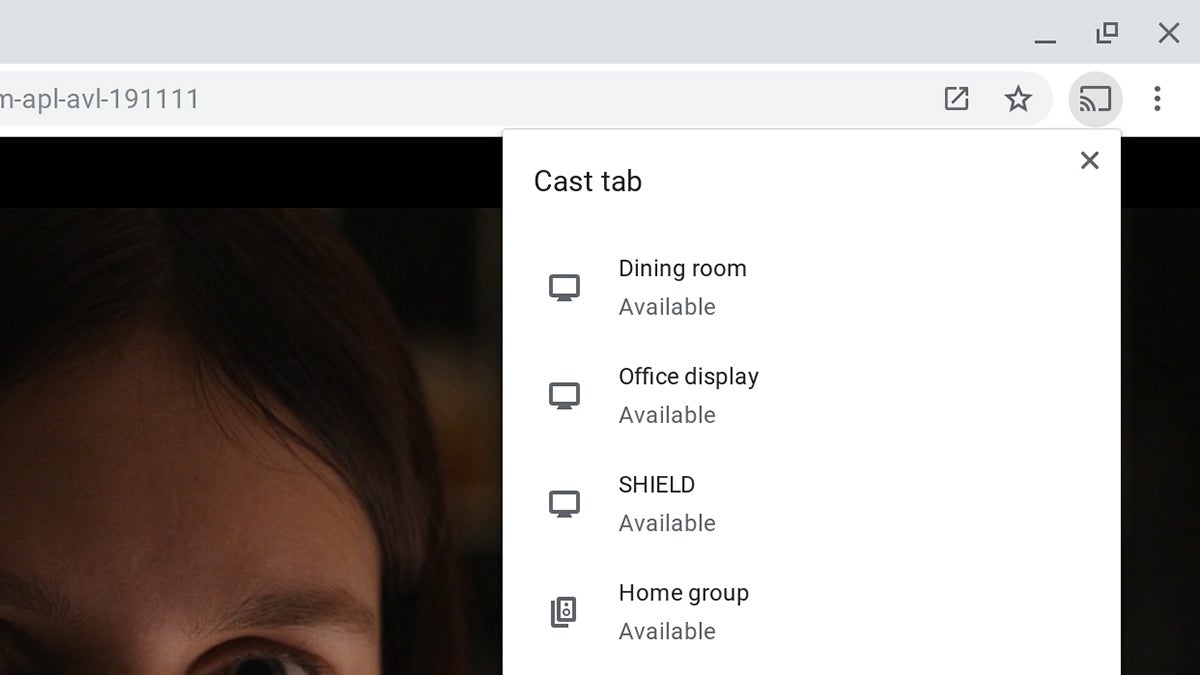Viewport: 1200px width, 675px height.
Task: Click the Cast tab dialog title
Action: 587,181
